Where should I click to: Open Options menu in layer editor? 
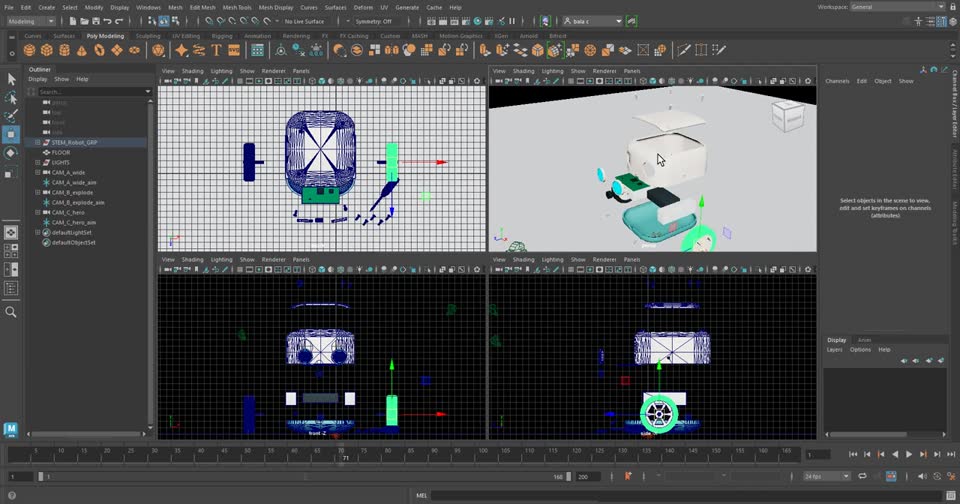coord(860,350)
